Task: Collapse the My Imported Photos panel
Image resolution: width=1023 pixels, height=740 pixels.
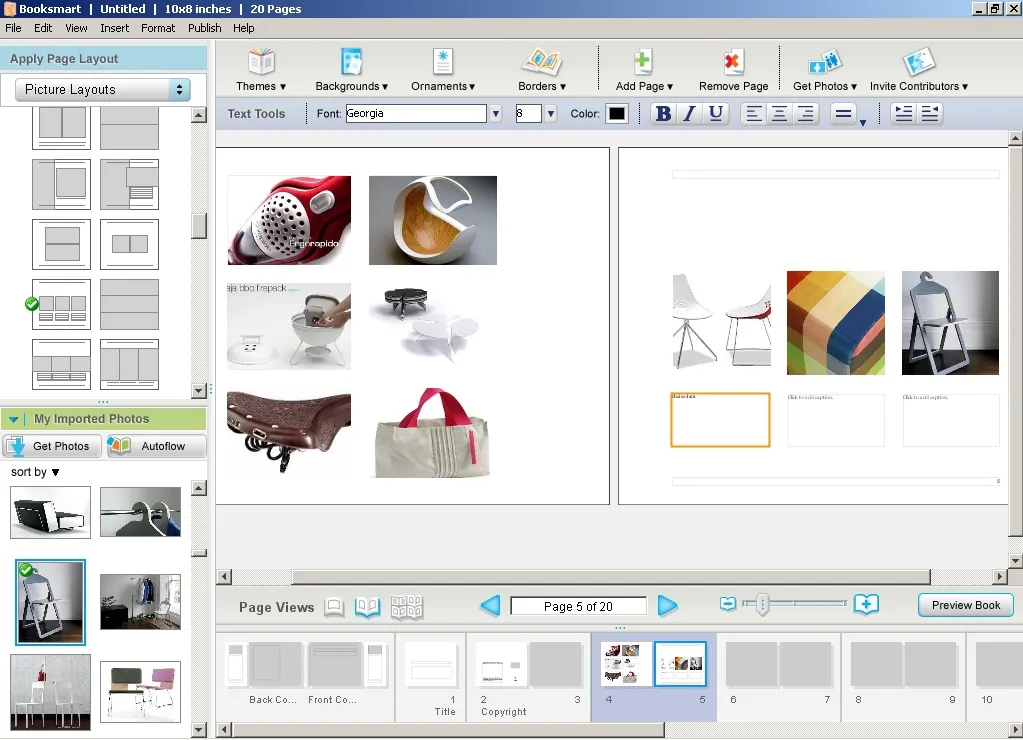Action: (x=13, y=419)
